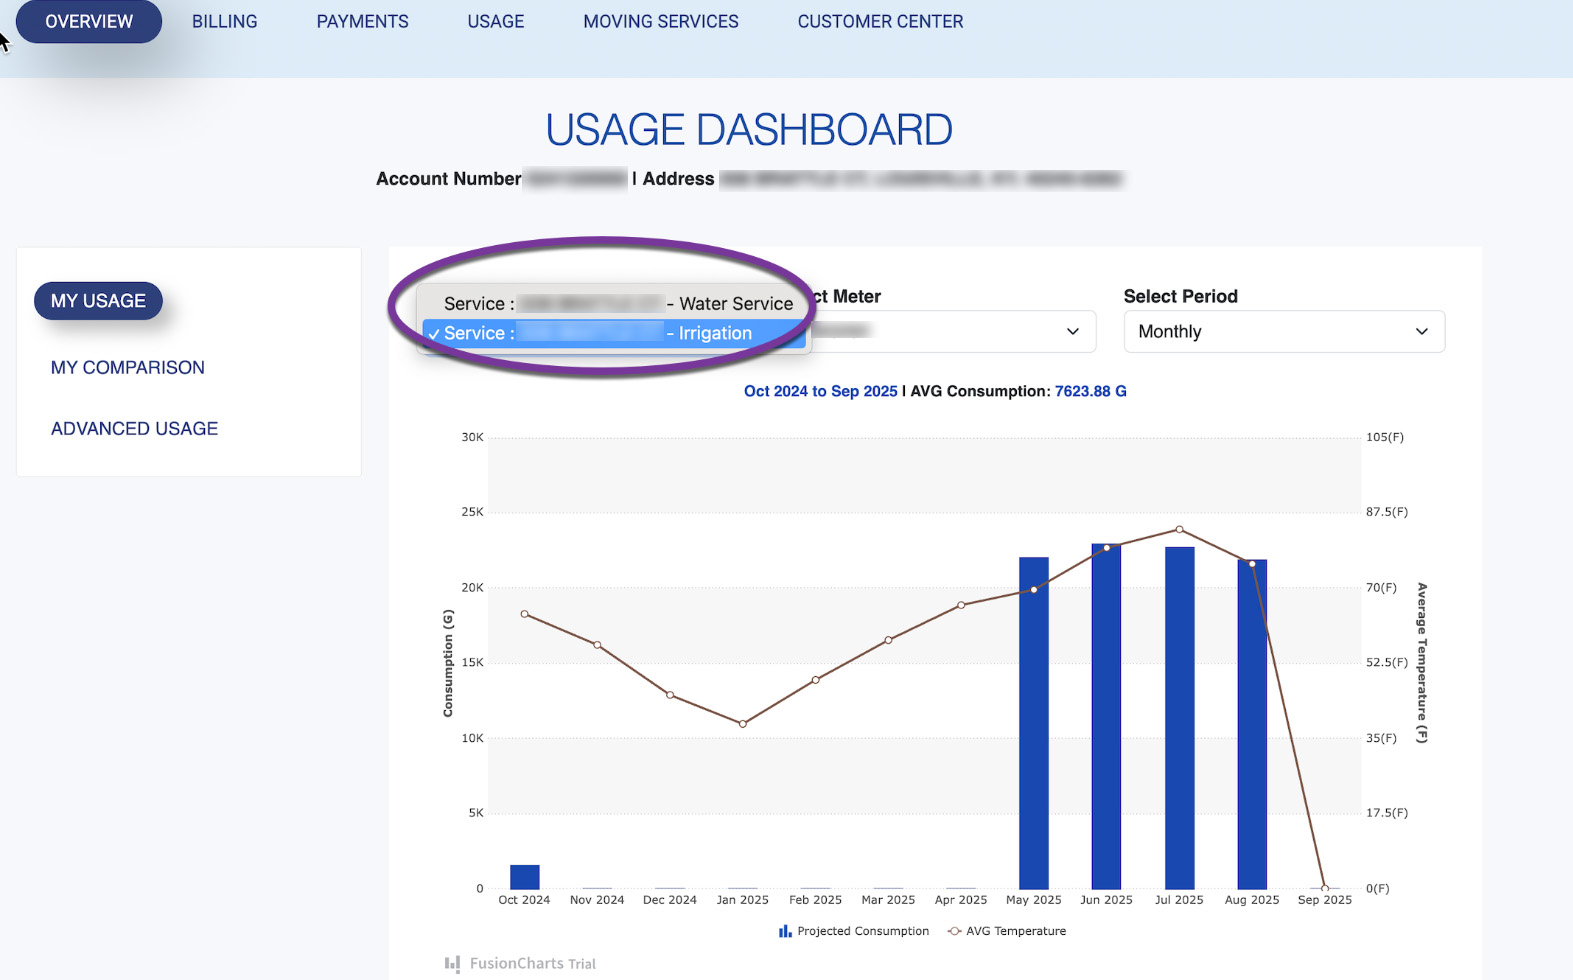Open the Usage navigation tab
Screen dimensions: 1573x980
(495, 22)
